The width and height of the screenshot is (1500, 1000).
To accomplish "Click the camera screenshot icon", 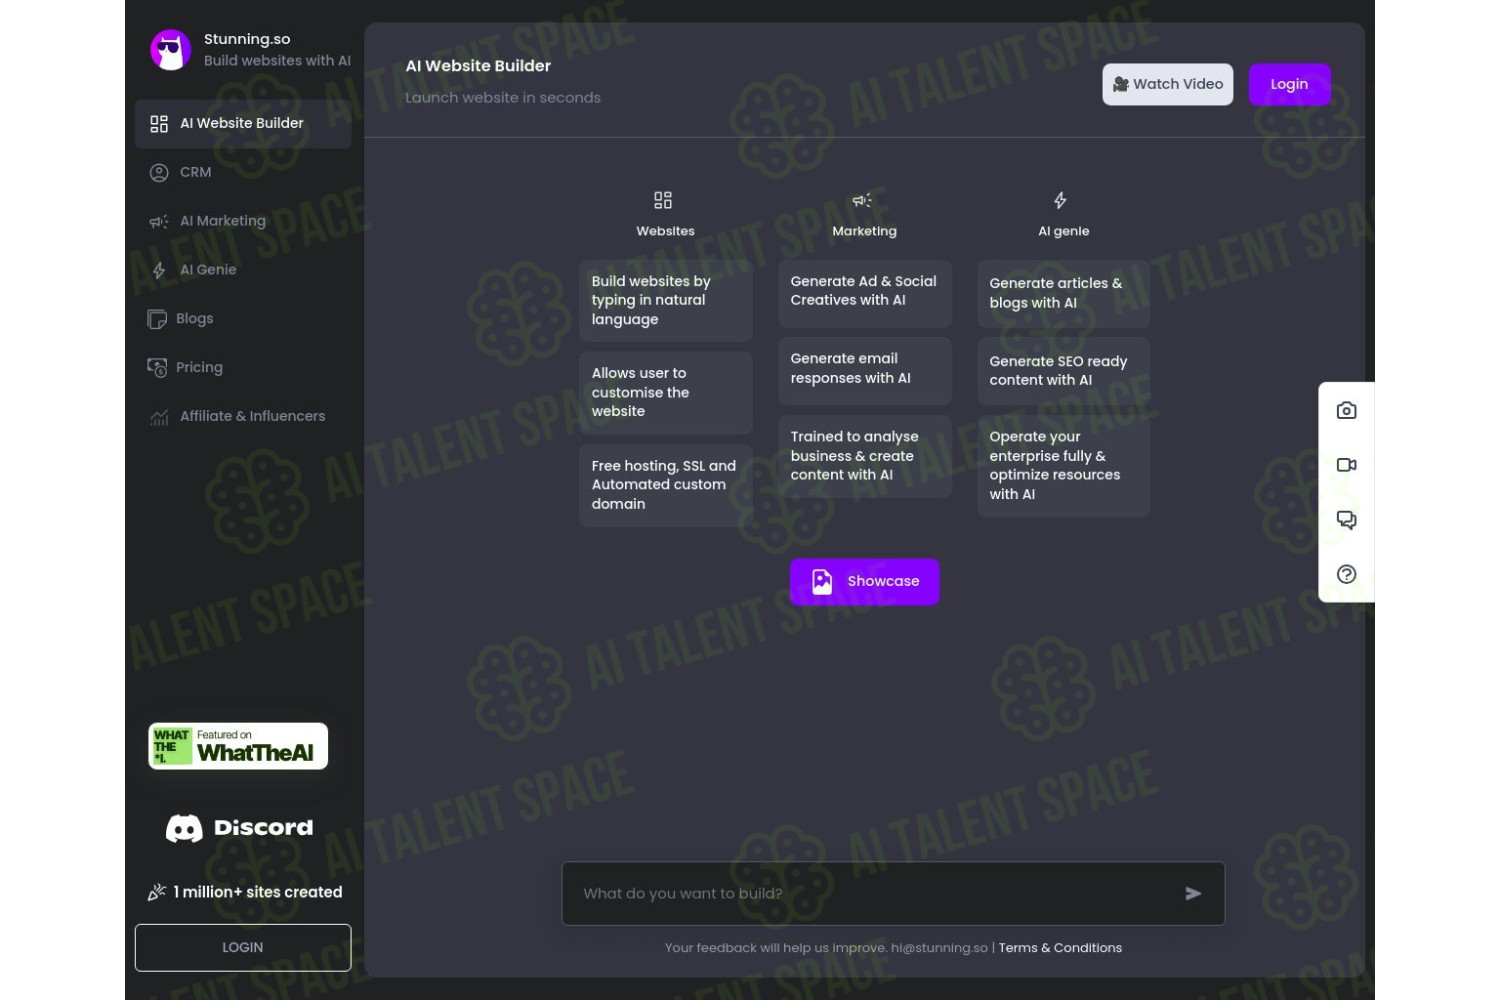I will click(x=1346, y=410).
